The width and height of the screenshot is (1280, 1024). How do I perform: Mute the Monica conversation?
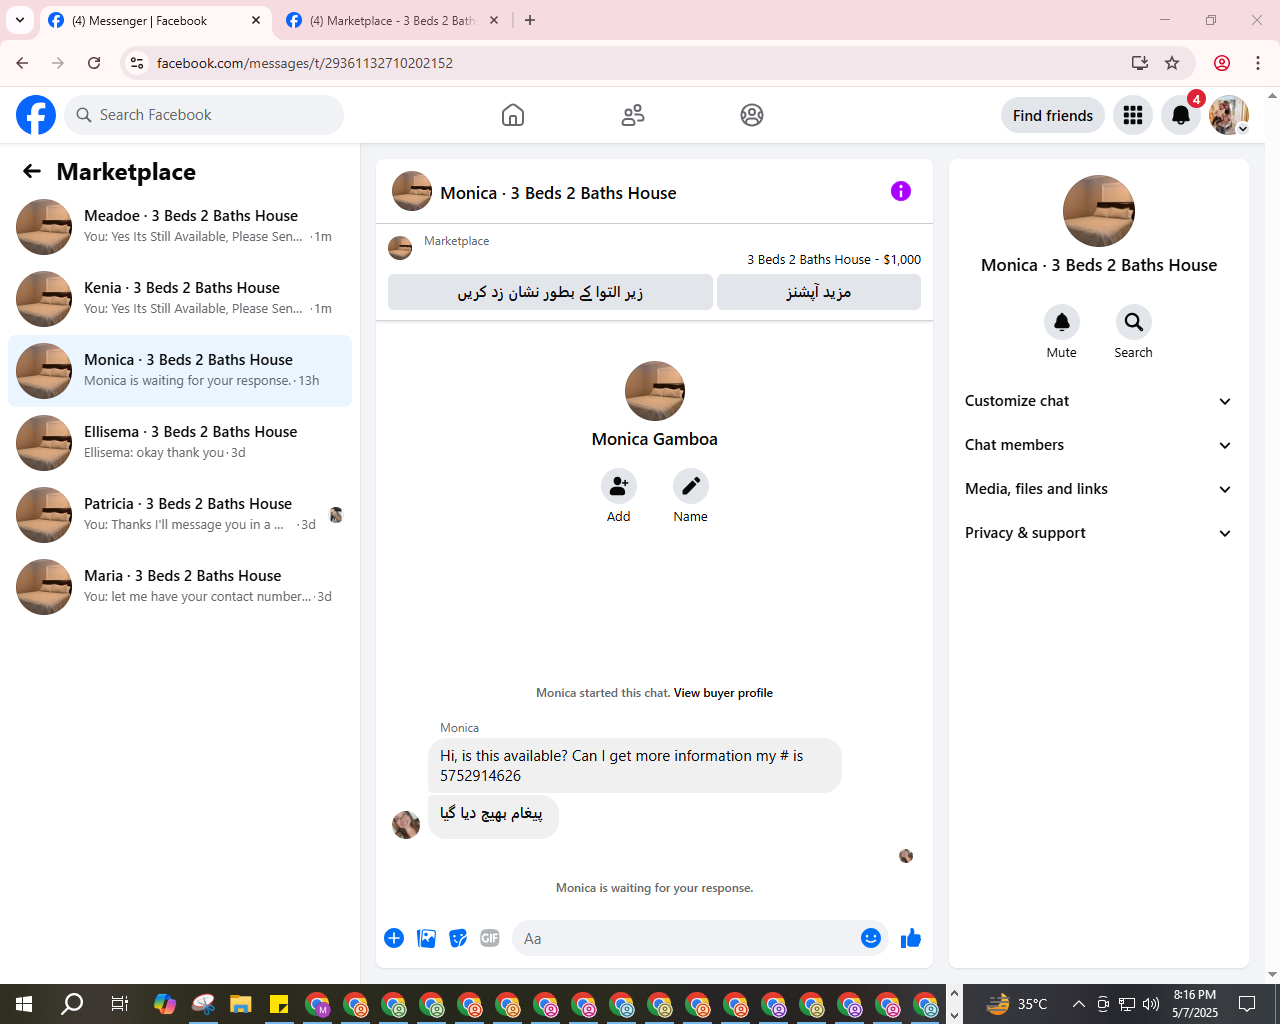(x=1062, y=322)
